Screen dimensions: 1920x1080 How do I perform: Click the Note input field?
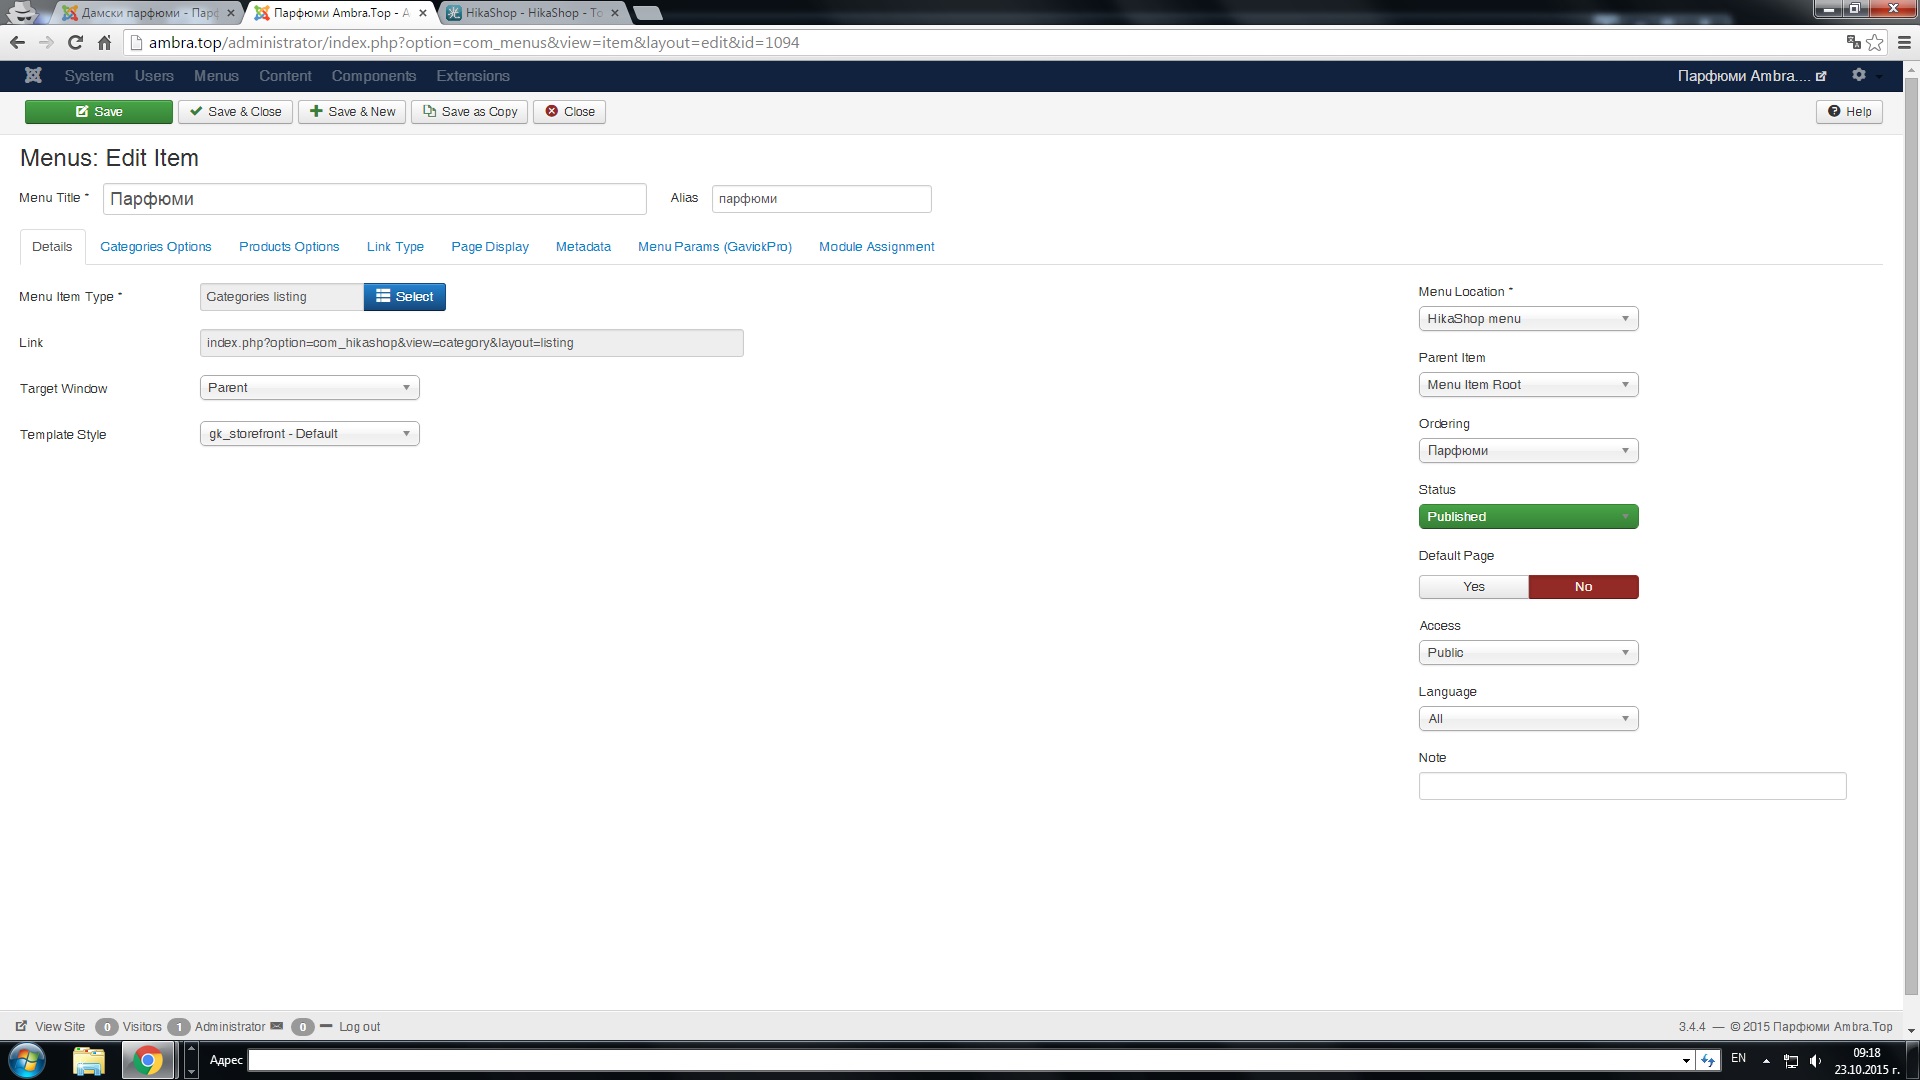(x=1632, y=786)
